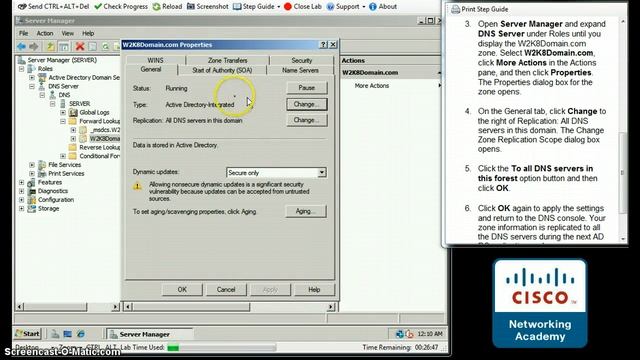This screenshot has width=640, height=360.
Task: Expand Active Directory Domain Services node
Action: click(x=32, y=78)
